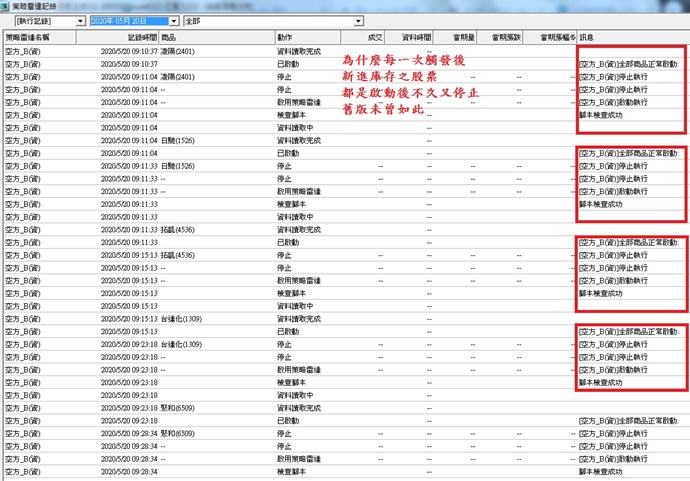Click the 訊息 column header
The width and height of the screenshot is (690, 481).
(588, 37)
